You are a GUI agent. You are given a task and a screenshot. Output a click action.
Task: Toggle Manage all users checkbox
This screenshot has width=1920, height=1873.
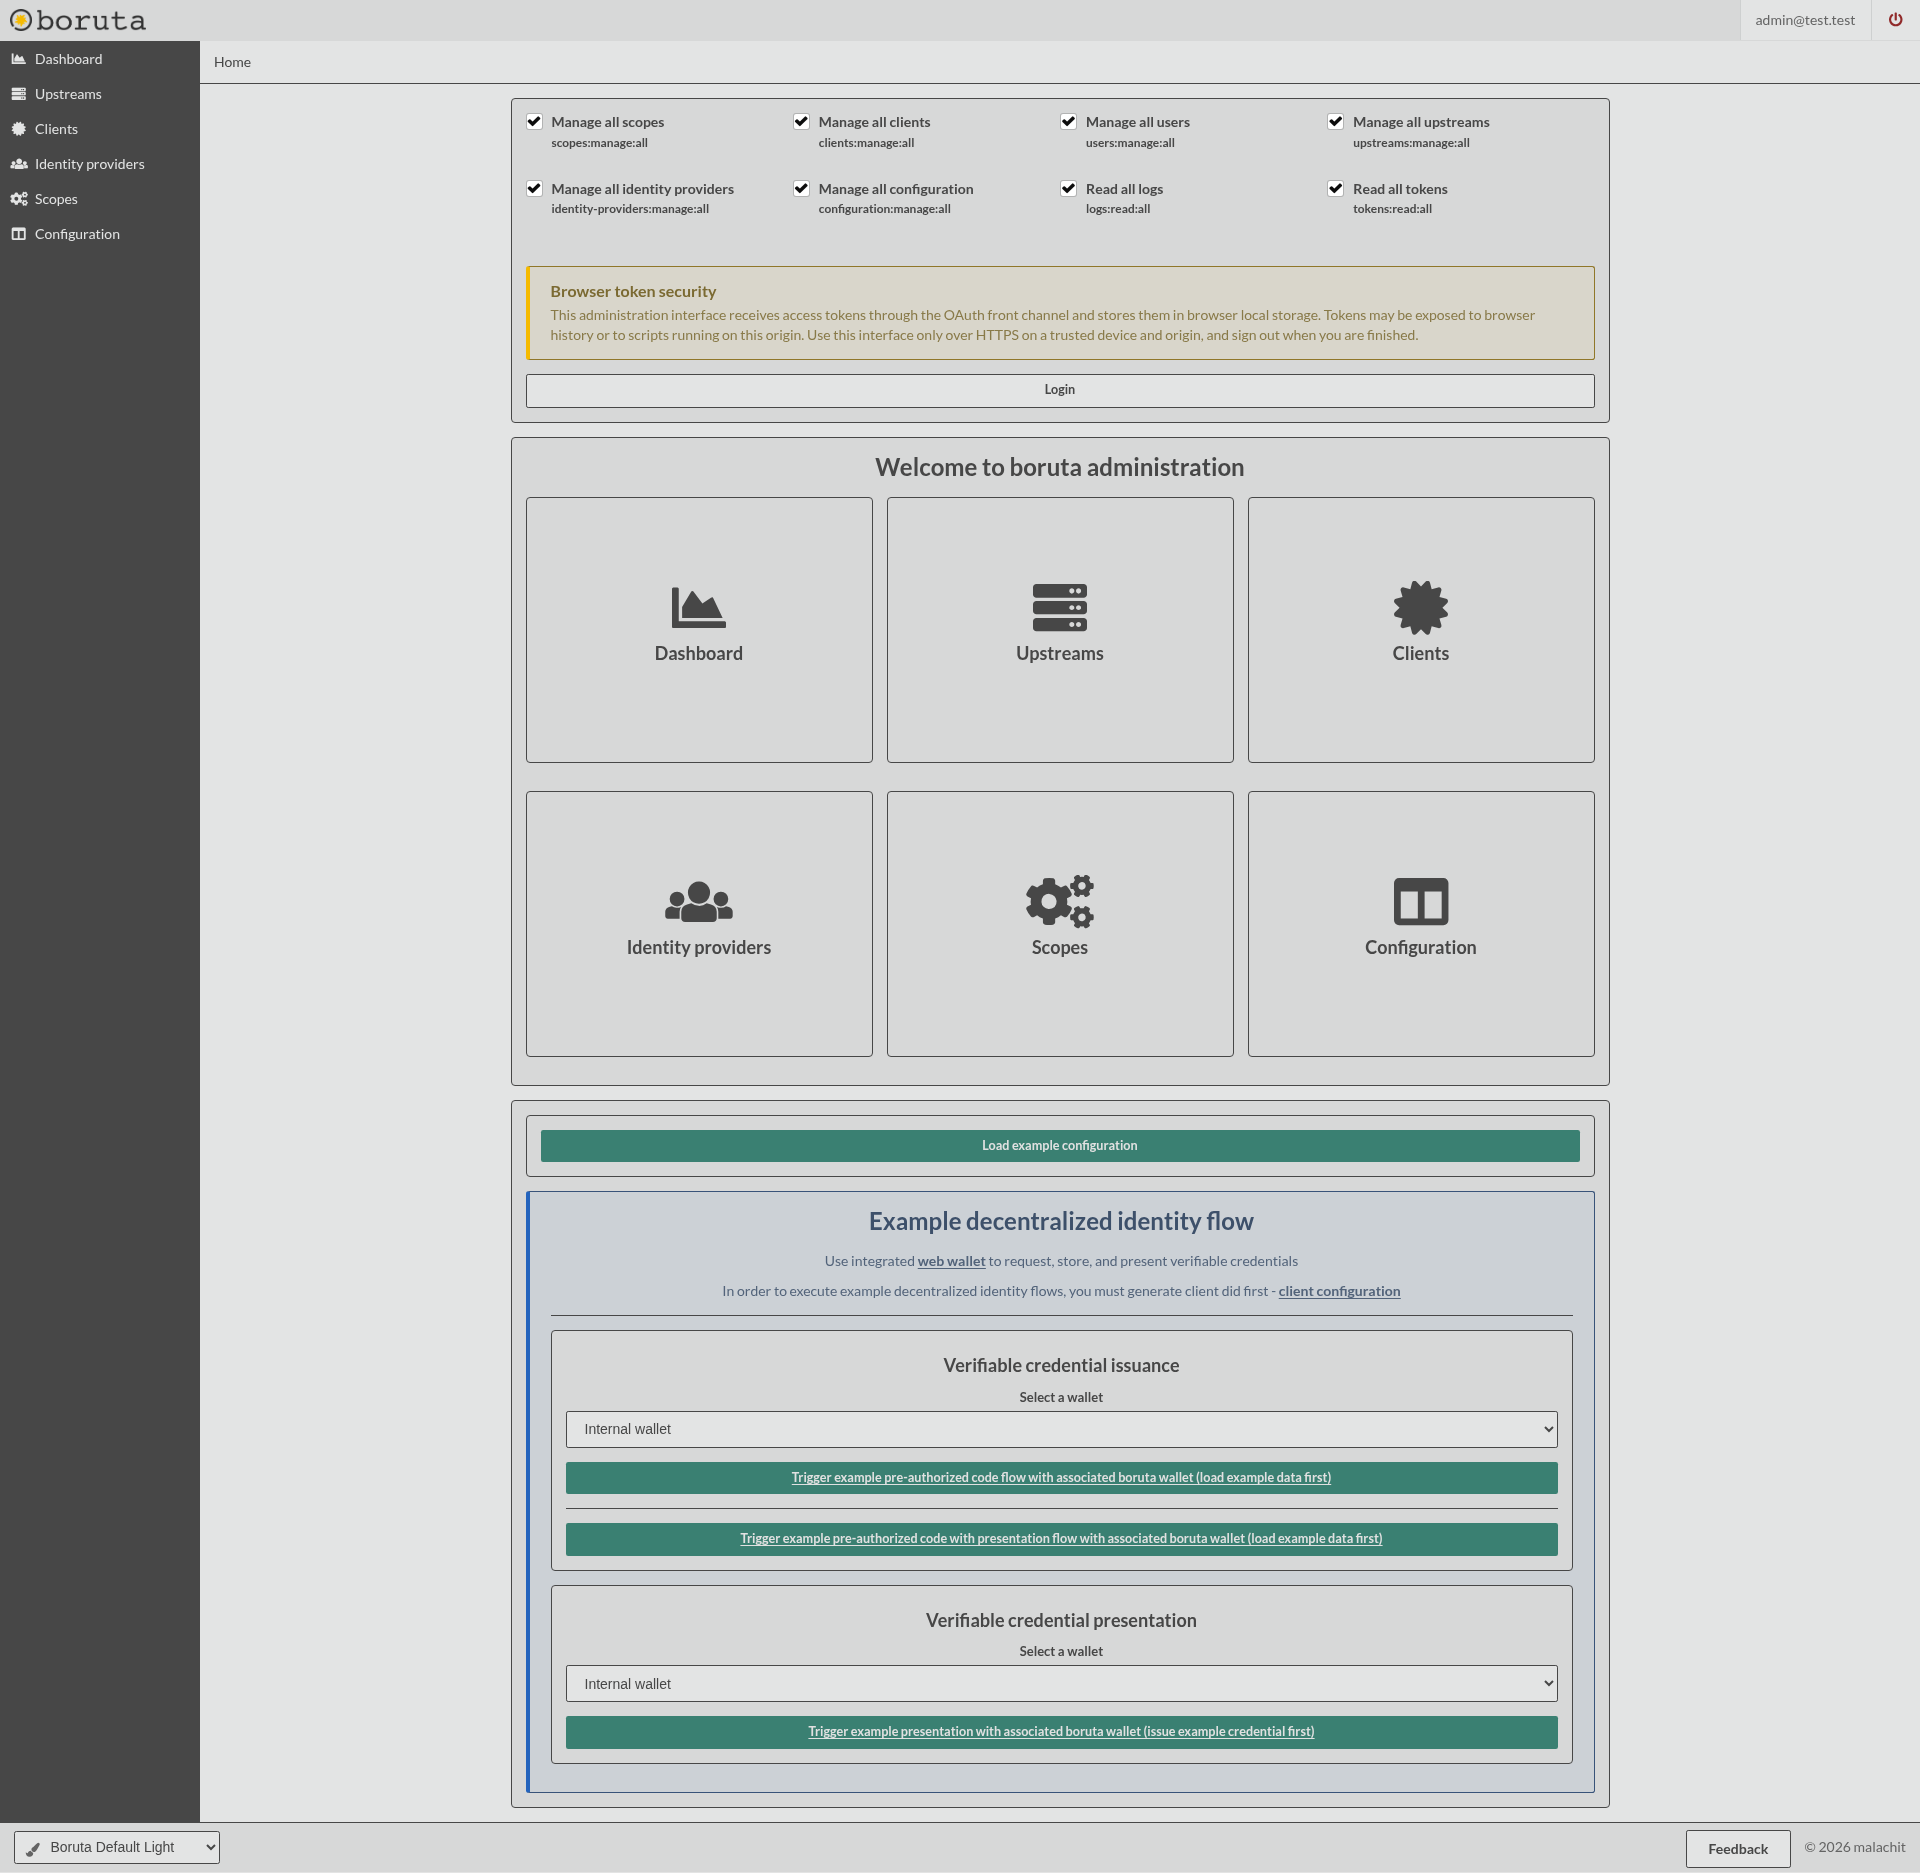click(x=1068, y=122)
